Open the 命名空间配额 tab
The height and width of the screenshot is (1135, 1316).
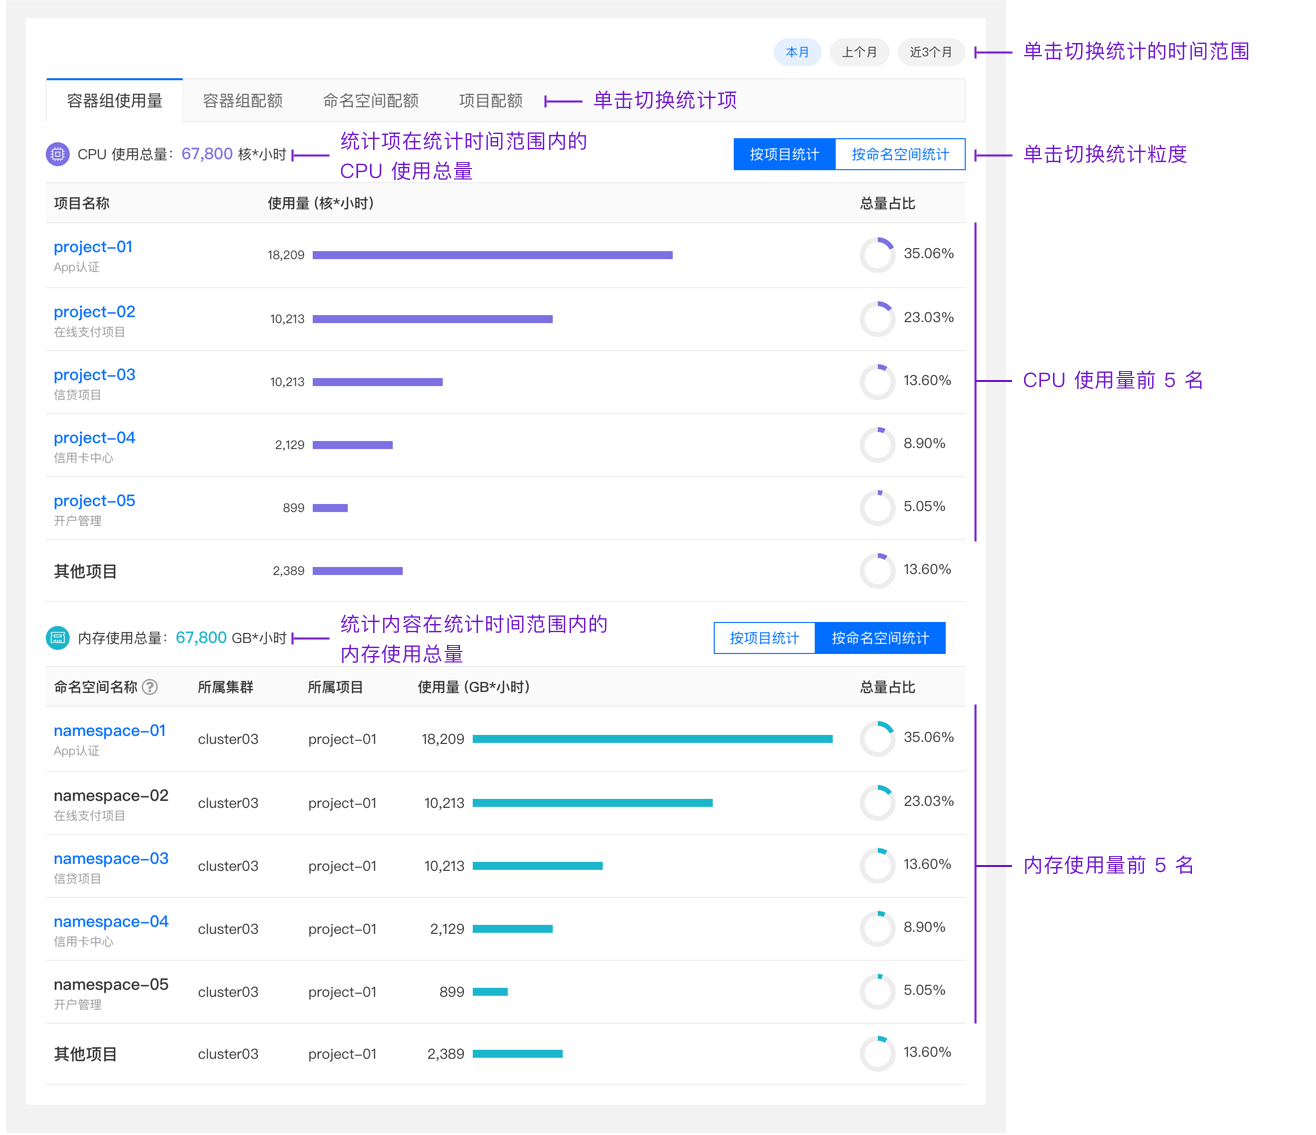(x=370, y=101)
